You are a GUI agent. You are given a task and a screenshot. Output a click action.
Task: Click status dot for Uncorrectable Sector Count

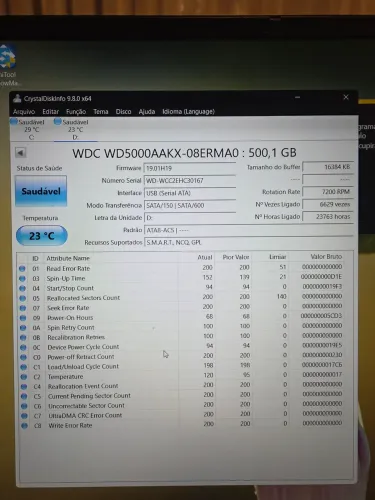[24, 406]
